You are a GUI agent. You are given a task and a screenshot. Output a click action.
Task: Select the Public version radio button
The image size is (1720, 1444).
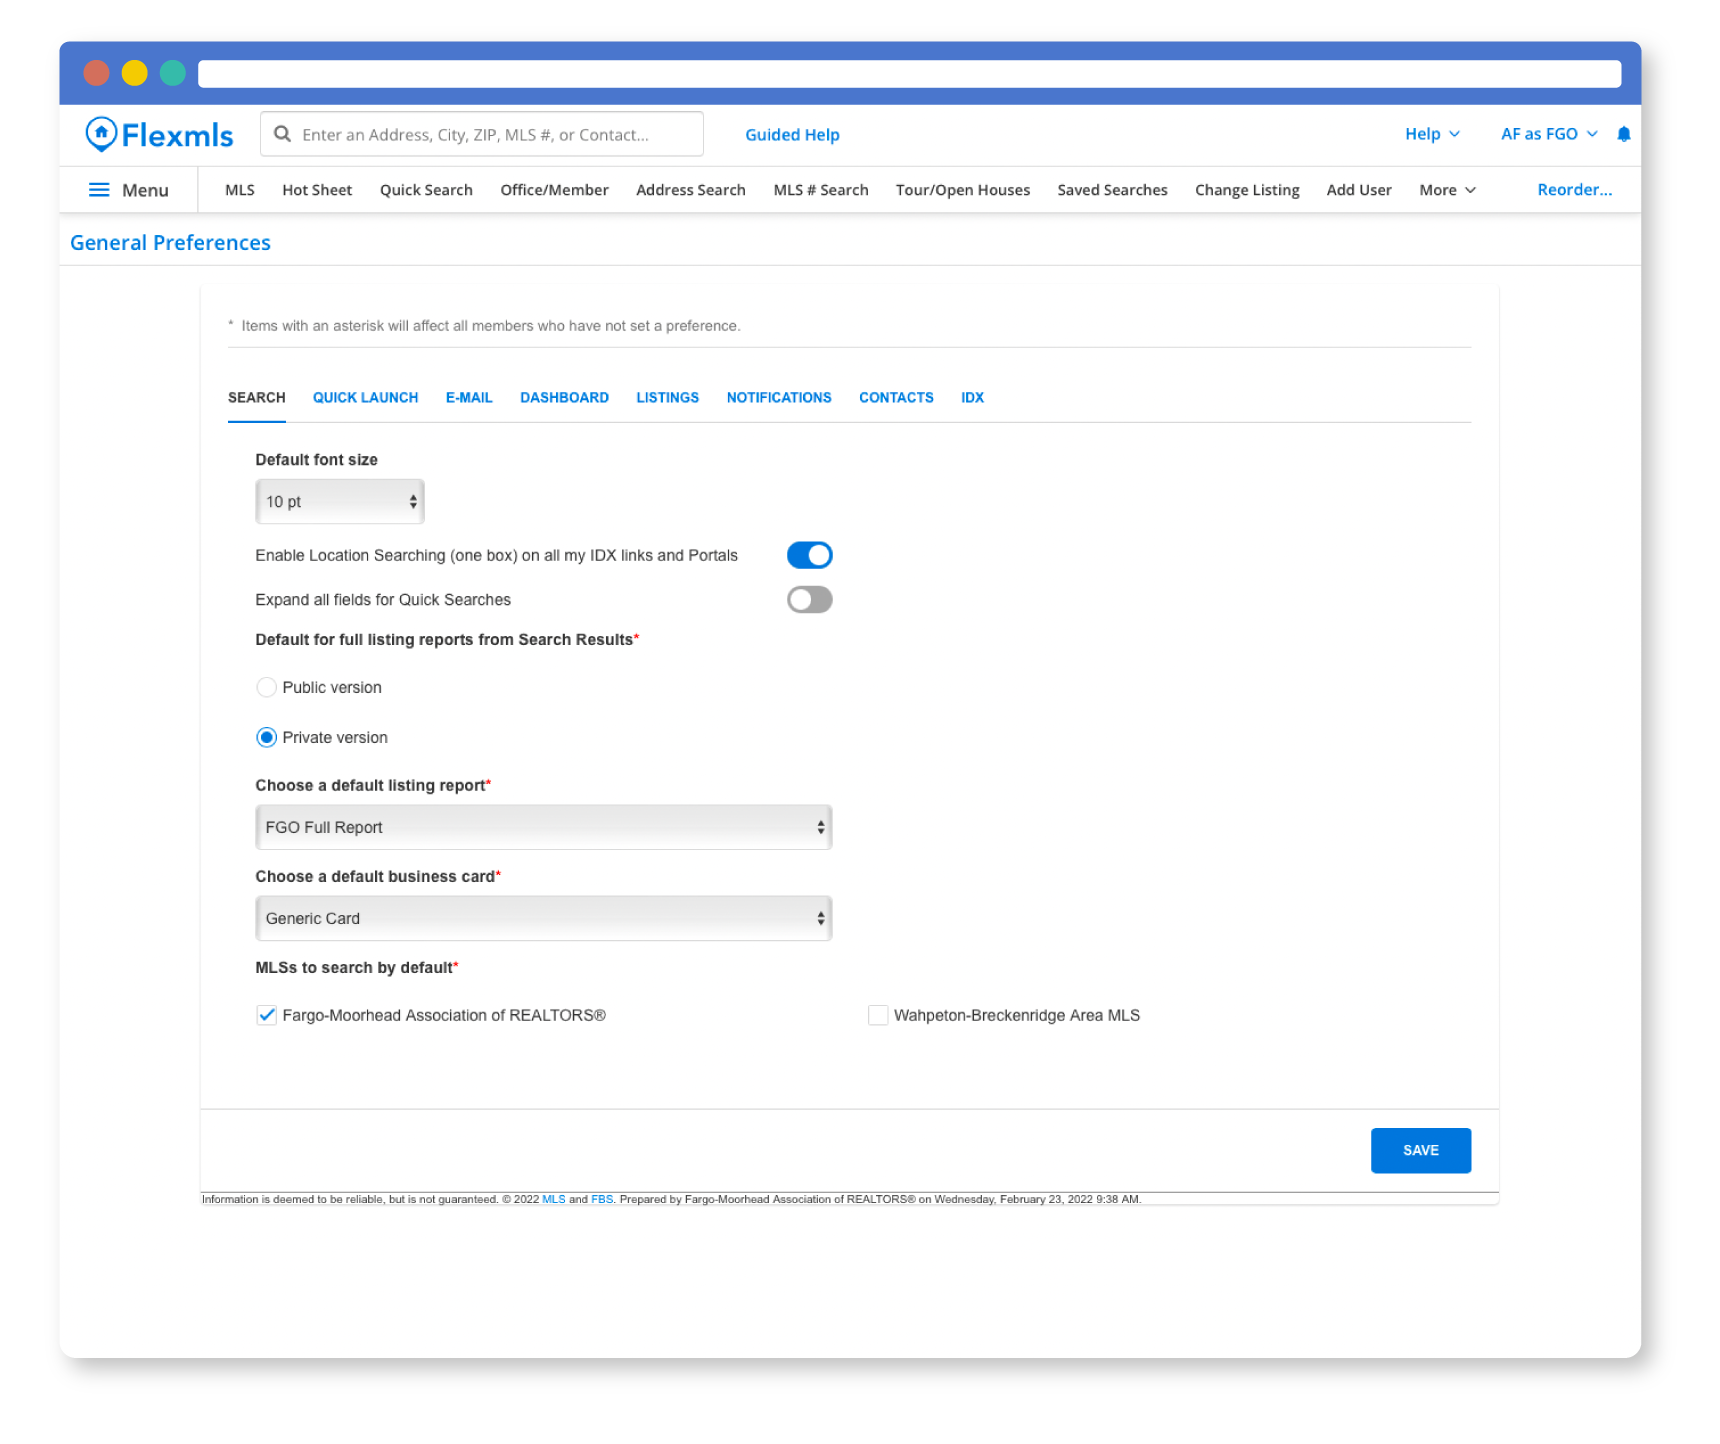(x=267, y=687)
